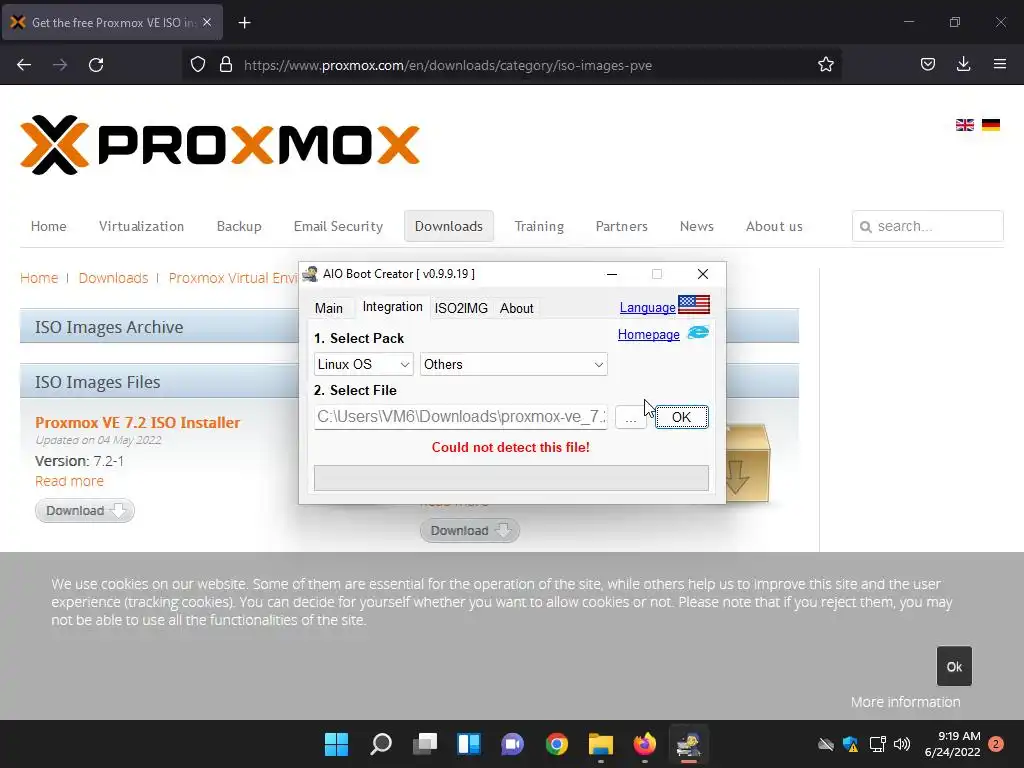Click the Language link

click(647, 307)
